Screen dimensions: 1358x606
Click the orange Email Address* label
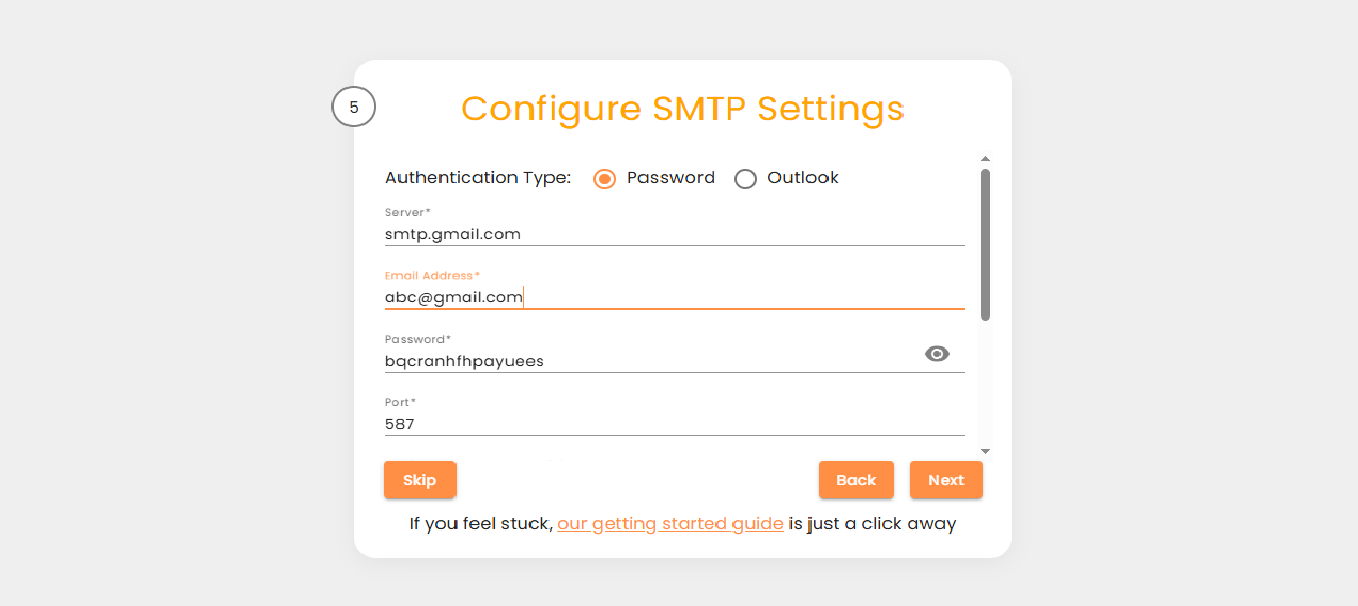click(x=432, y=275)
